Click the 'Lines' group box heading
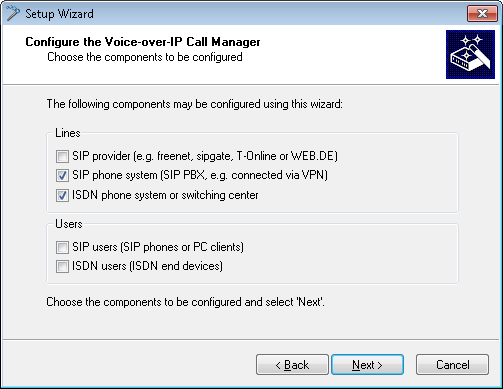Screen dimensions: 503x389 68,133
